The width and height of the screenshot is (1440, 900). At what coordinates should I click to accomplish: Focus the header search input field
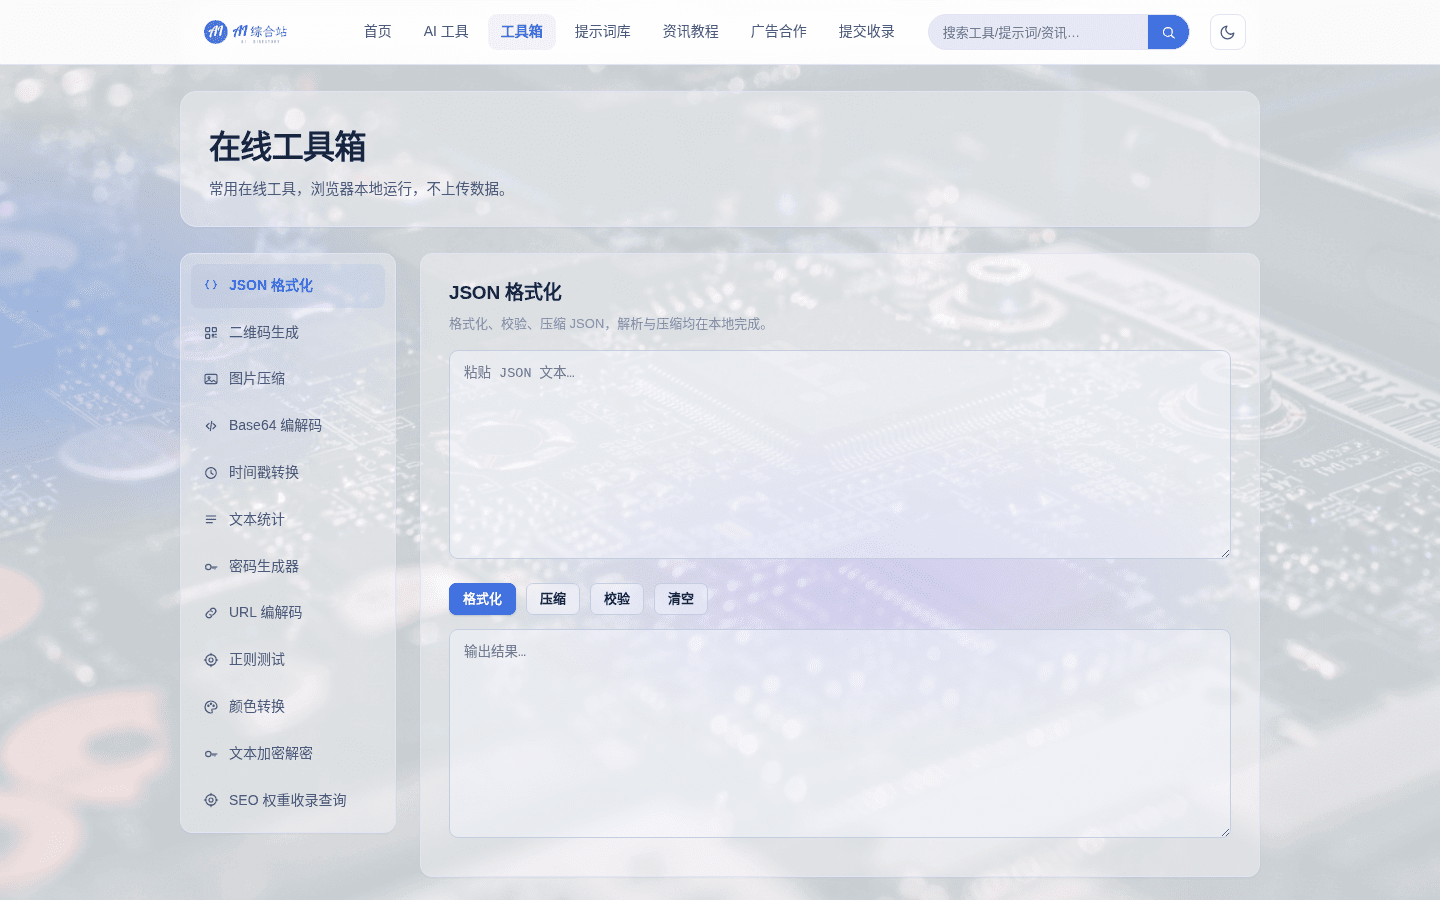[x=1038, y=32]
